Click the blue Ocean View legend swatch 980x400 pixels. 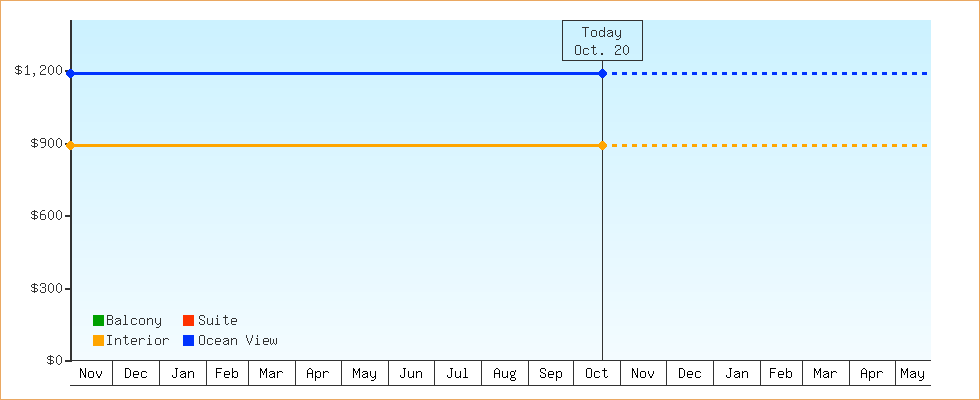[x=188, y=340]
